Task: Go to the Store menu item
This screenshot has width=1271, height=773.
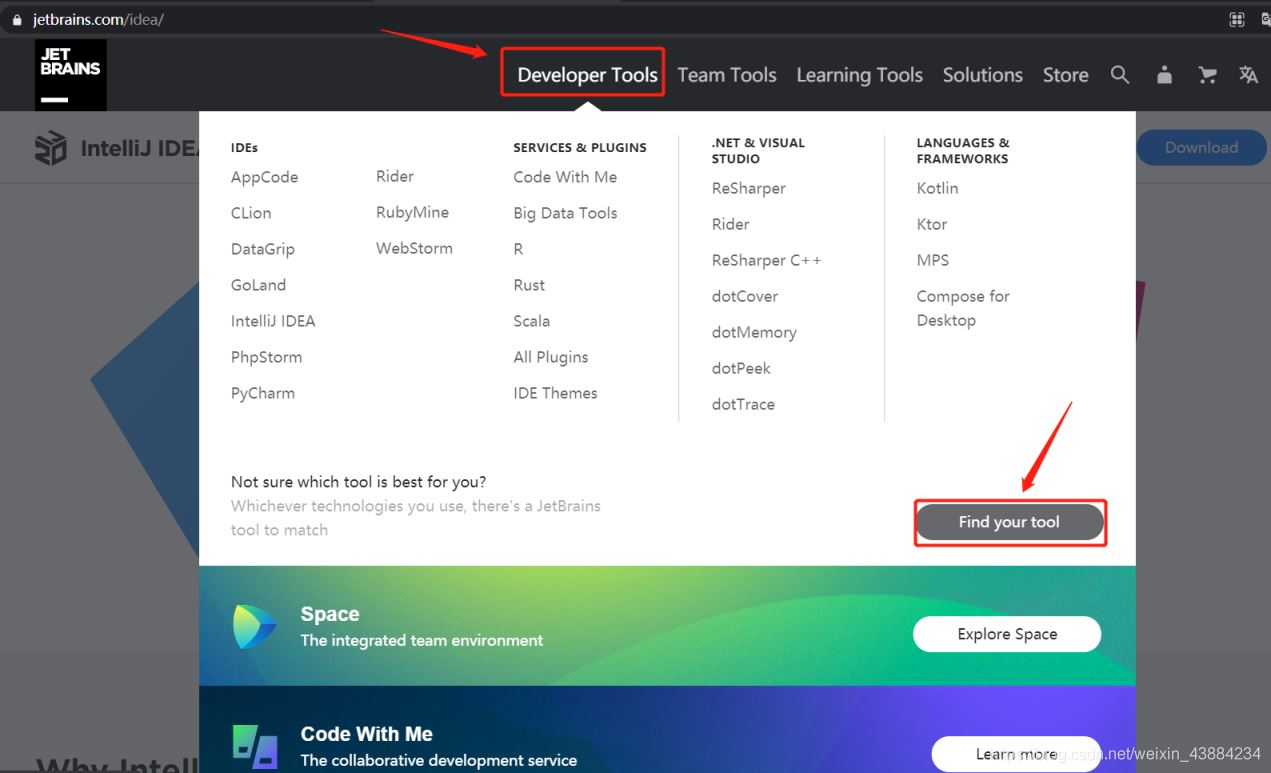Action: coord(1065,75)
